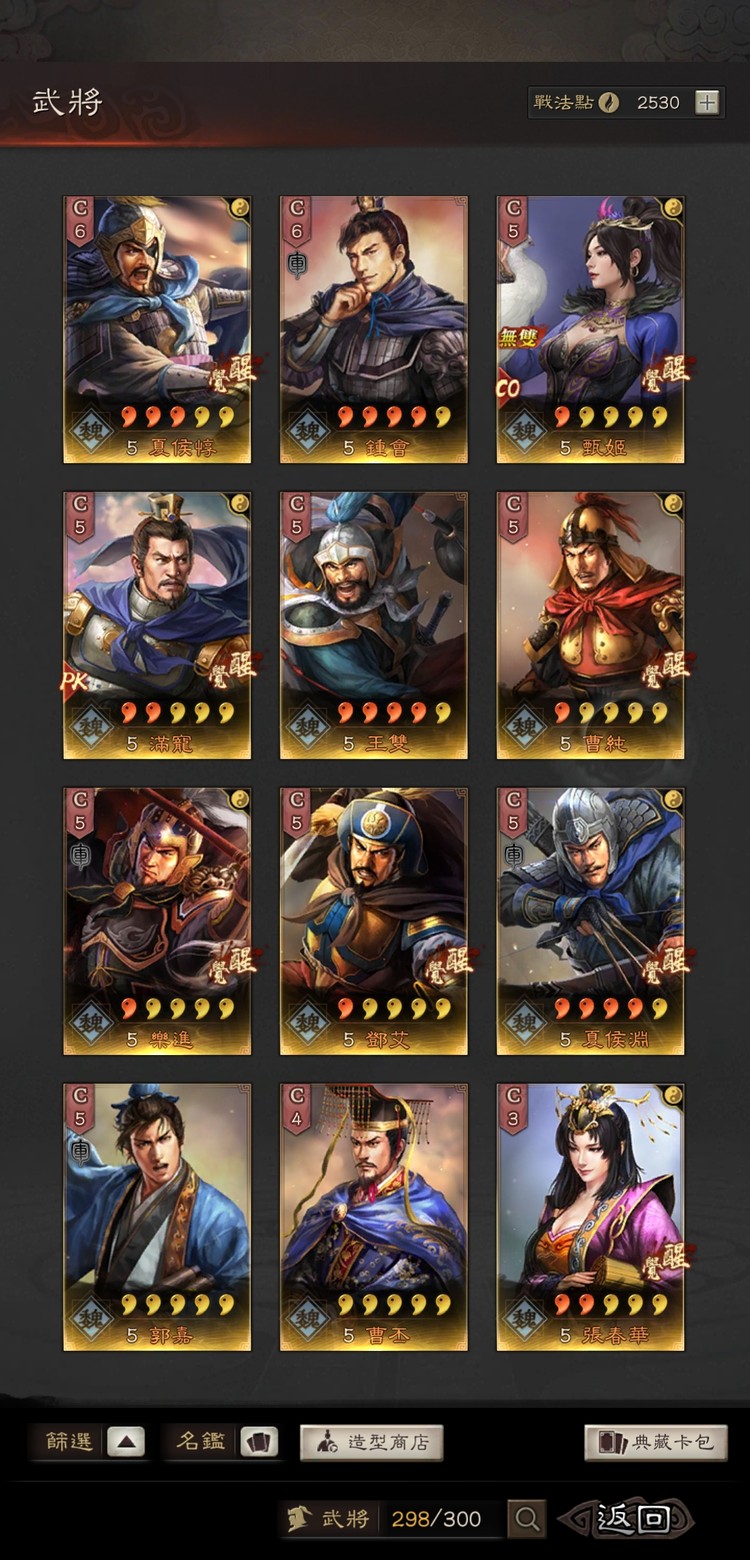Open the 名鑑 directory label

[x=202, y=1442]
